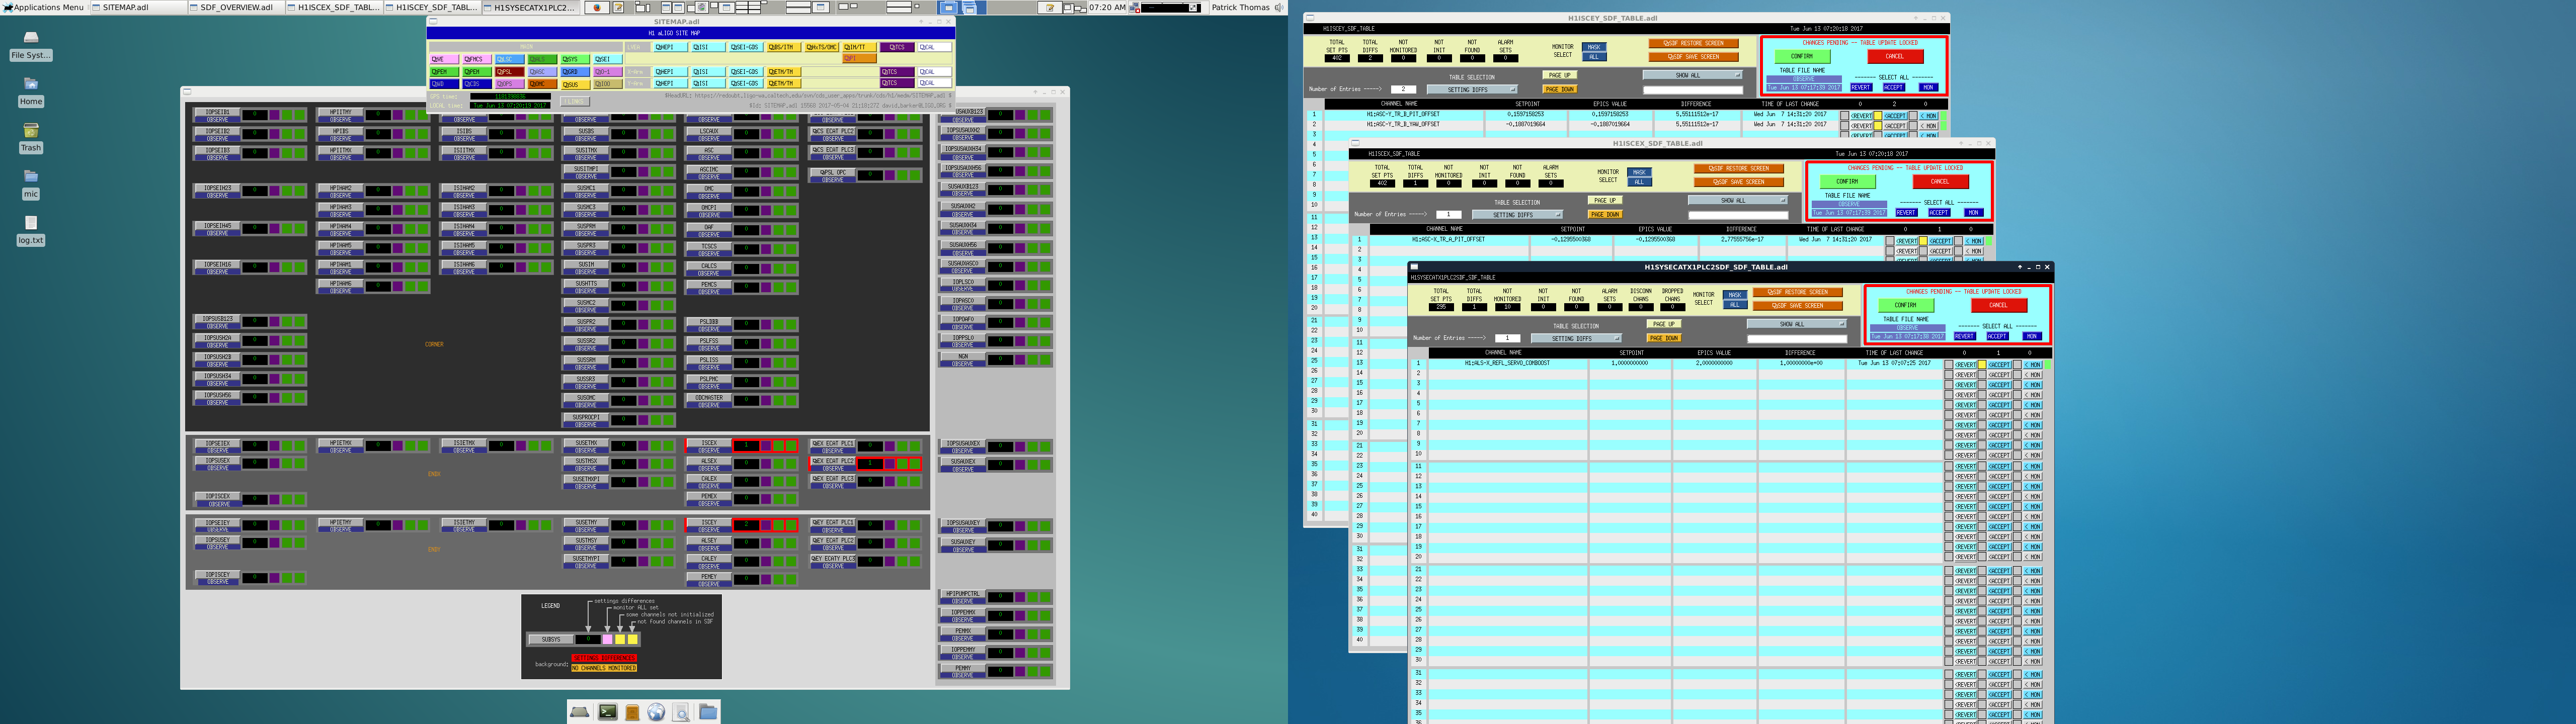Switch to H1ISCEX_SDF_TABL... taskbar entry

334,7
